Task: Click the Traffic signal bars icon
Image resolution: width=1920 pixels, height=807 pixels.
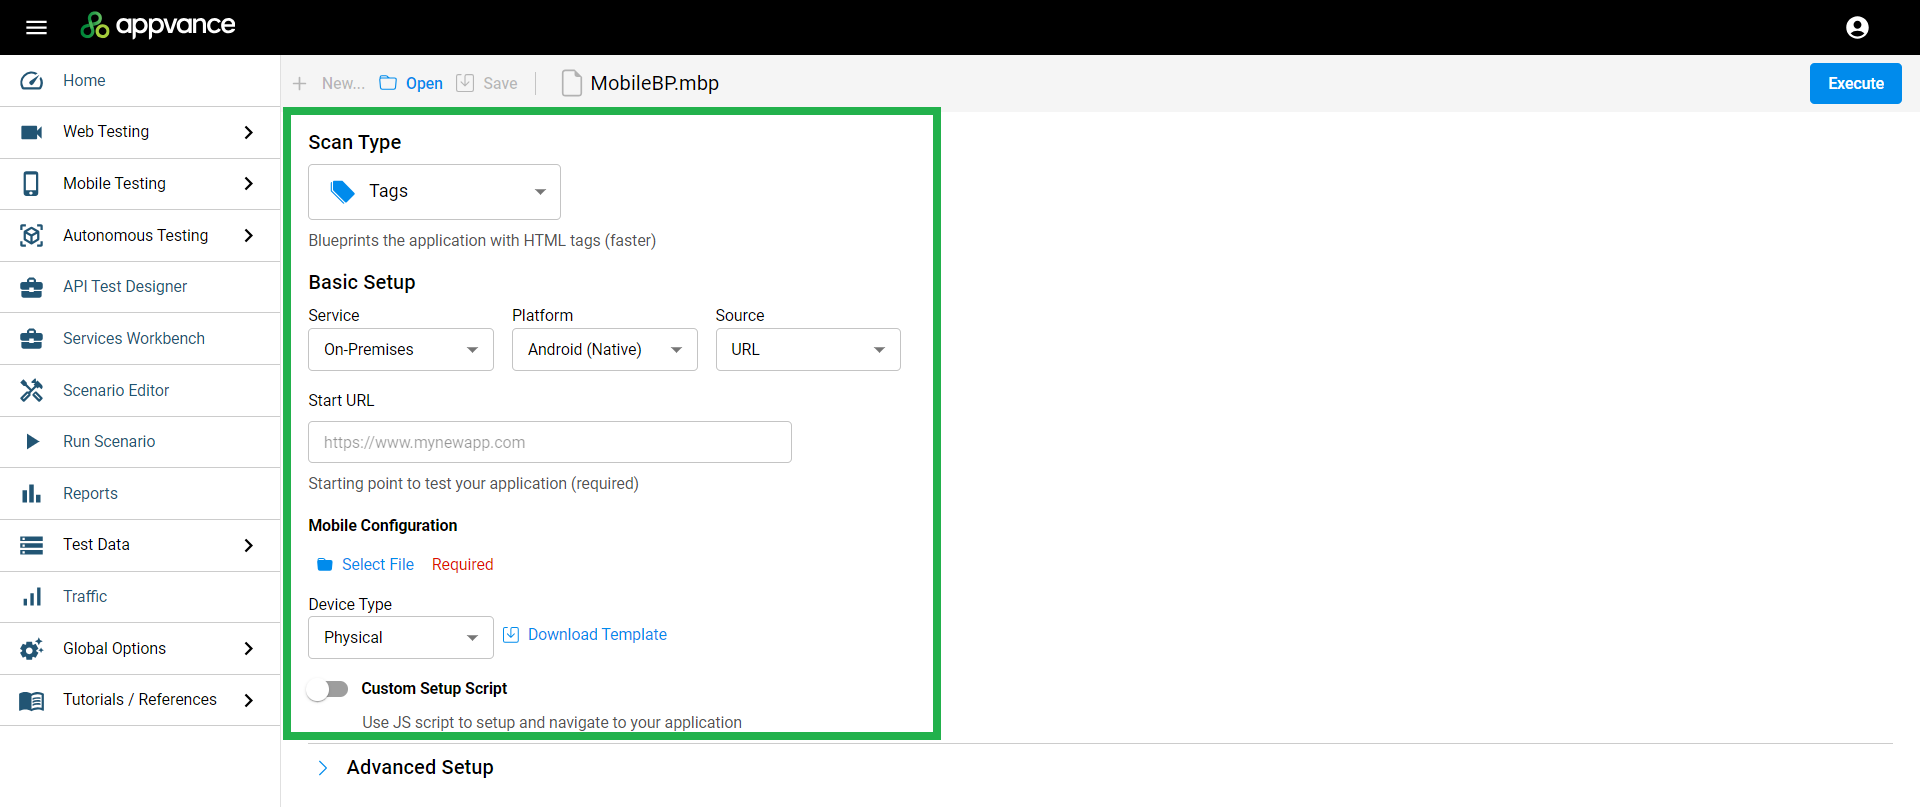Action: tap(32, 597)
